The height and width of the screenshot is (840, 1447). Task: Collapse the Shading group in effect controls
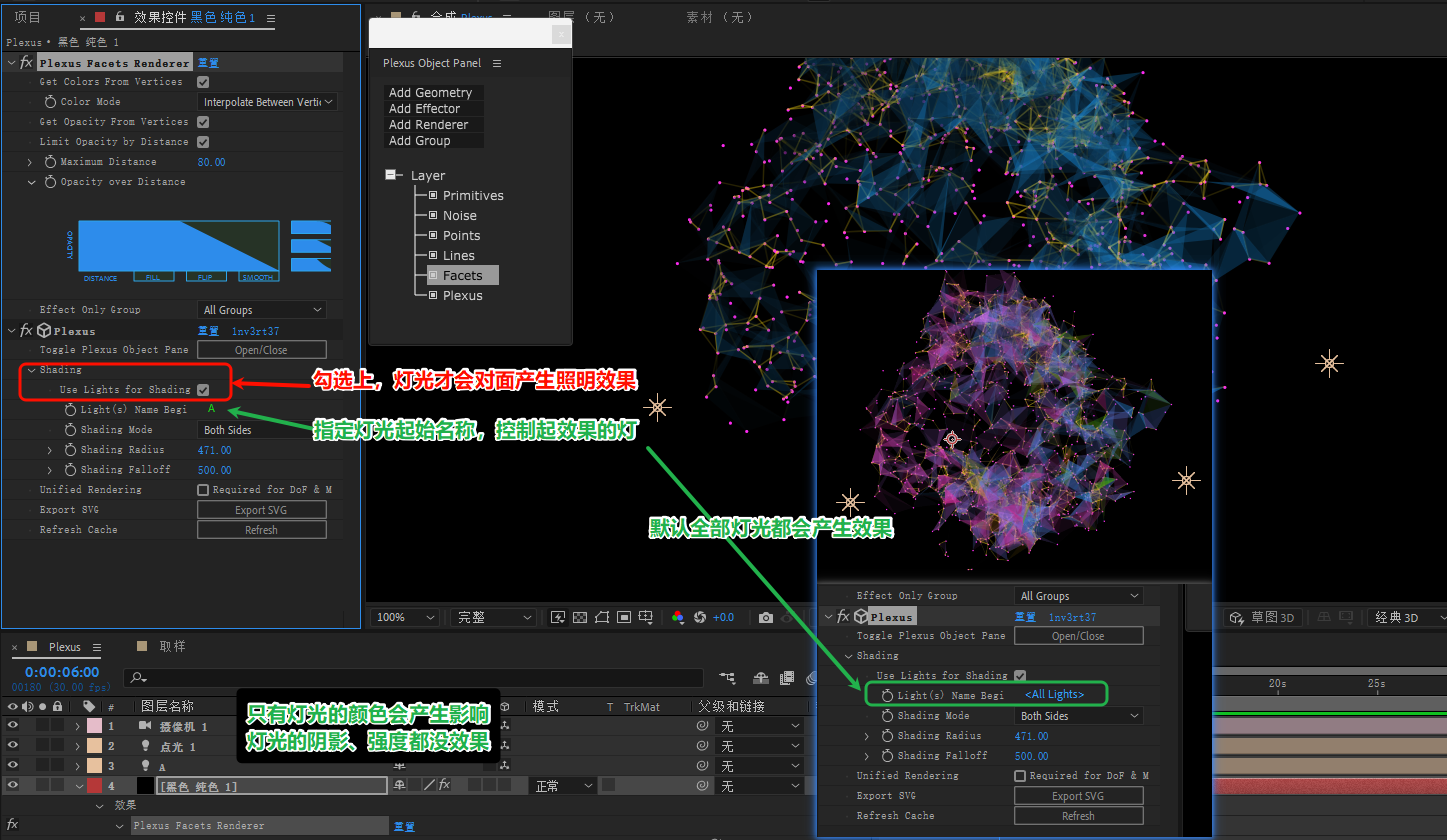pos(31,370)
